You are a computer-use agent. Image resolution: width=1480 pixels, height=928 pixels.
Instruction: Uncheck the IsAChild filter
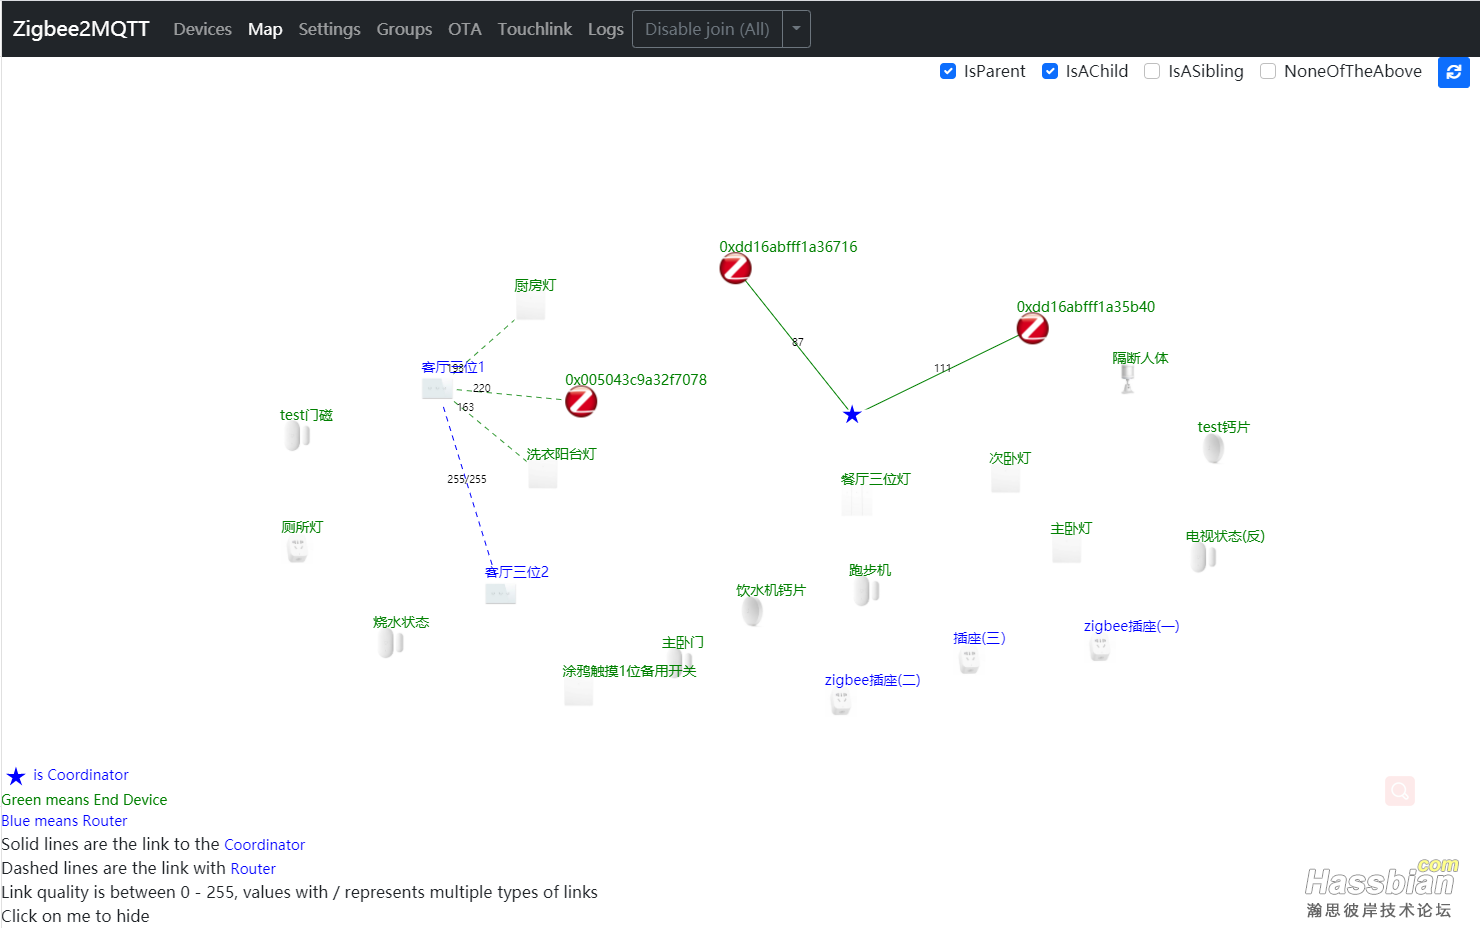[x=1050, y=71]
